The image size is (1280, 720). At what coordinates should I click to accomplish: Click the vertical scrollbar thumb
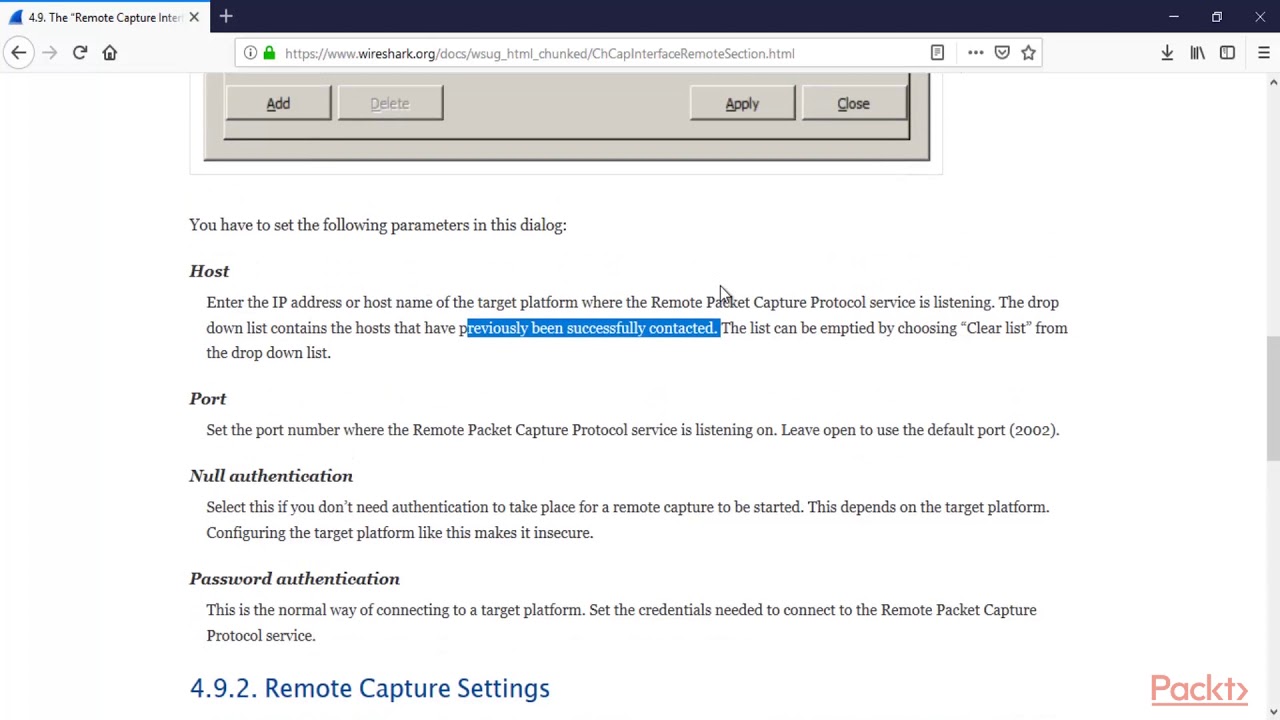click(1273, 398)
